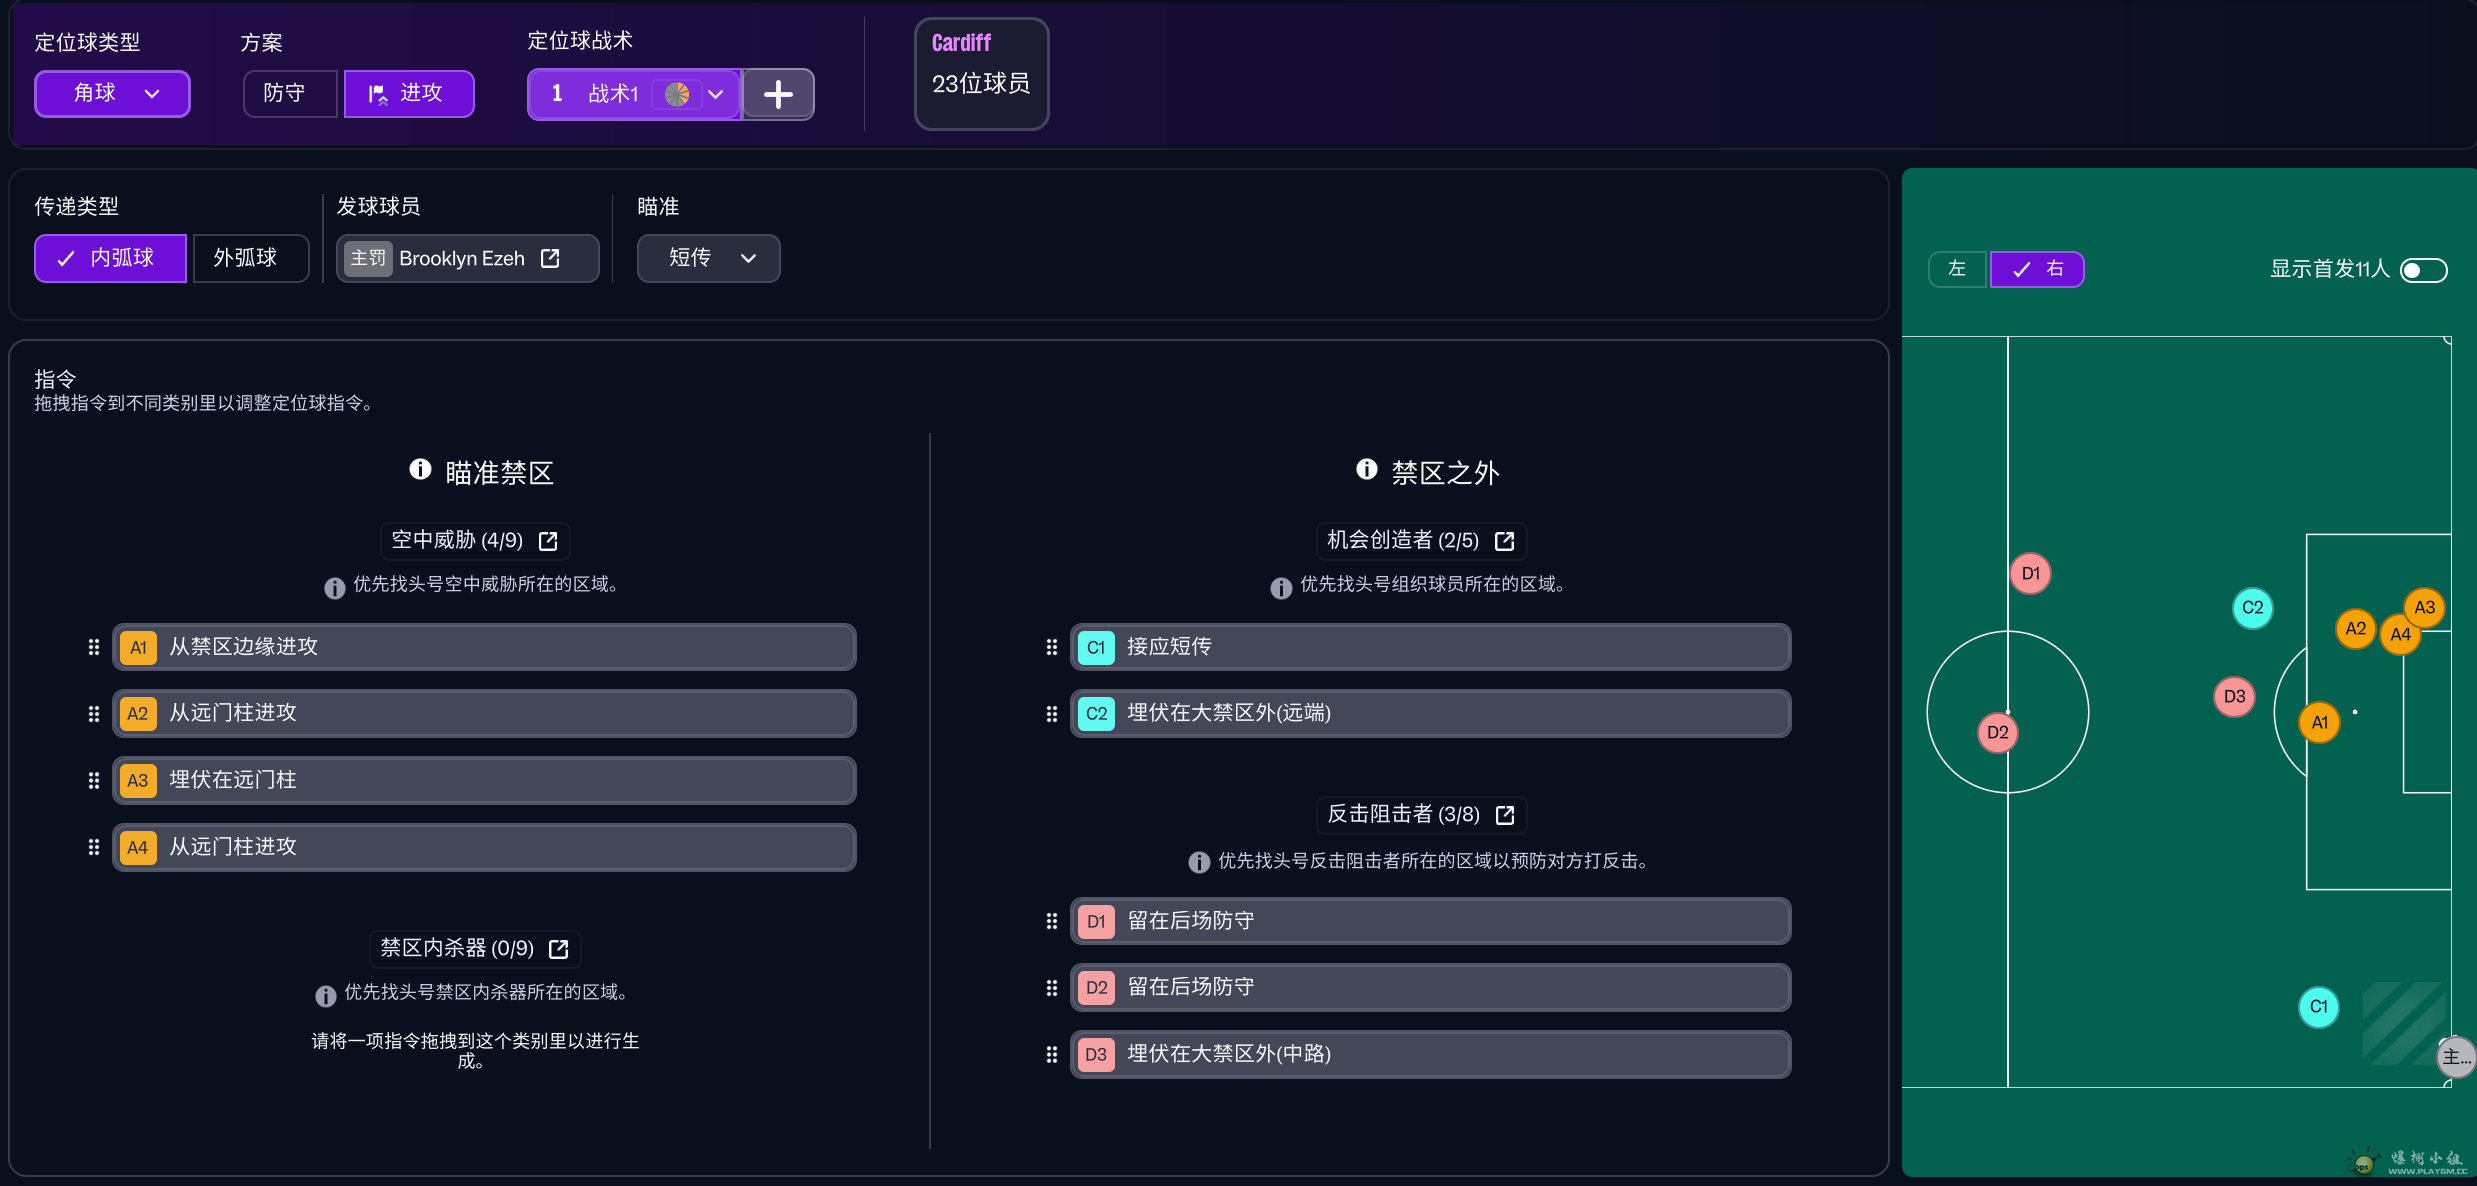Screen dimensions: 2477x1186
Task: Open 机会创造者 popup icon
Action: point(1504,541)
